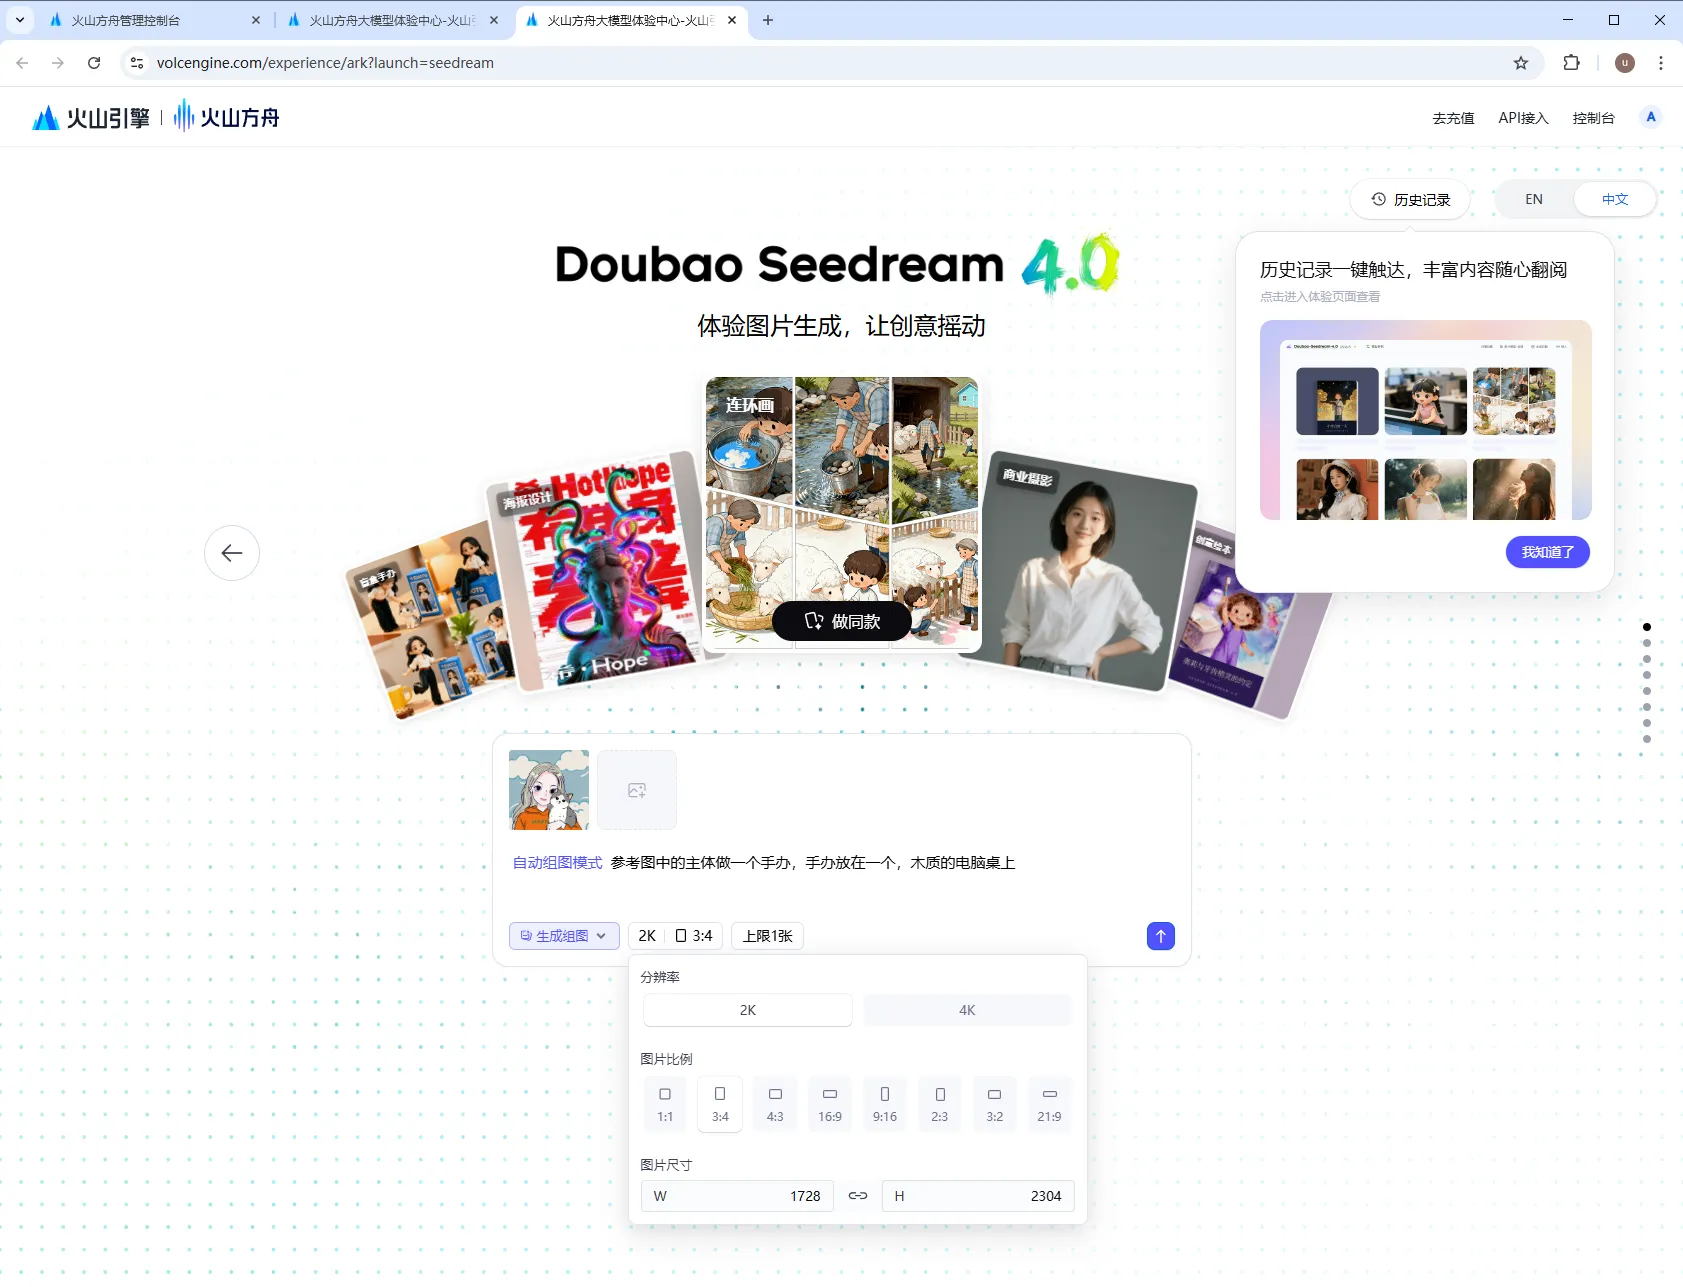Edit the height H field 2304
The image size is (1683, 1287).
(x=978, y=1196)
